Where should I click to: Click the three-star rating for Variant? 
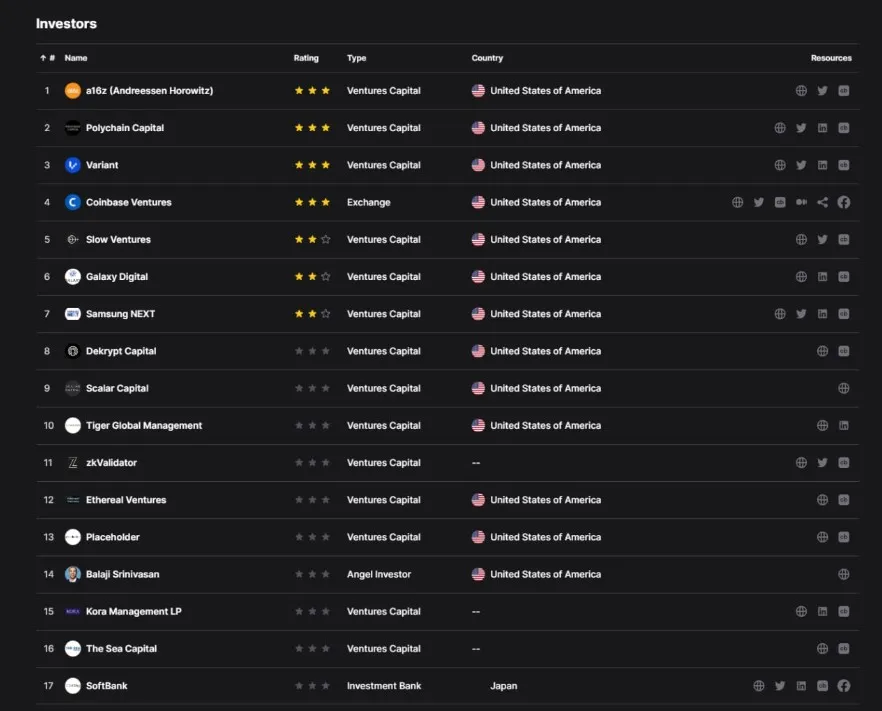[x=312, y=165]
